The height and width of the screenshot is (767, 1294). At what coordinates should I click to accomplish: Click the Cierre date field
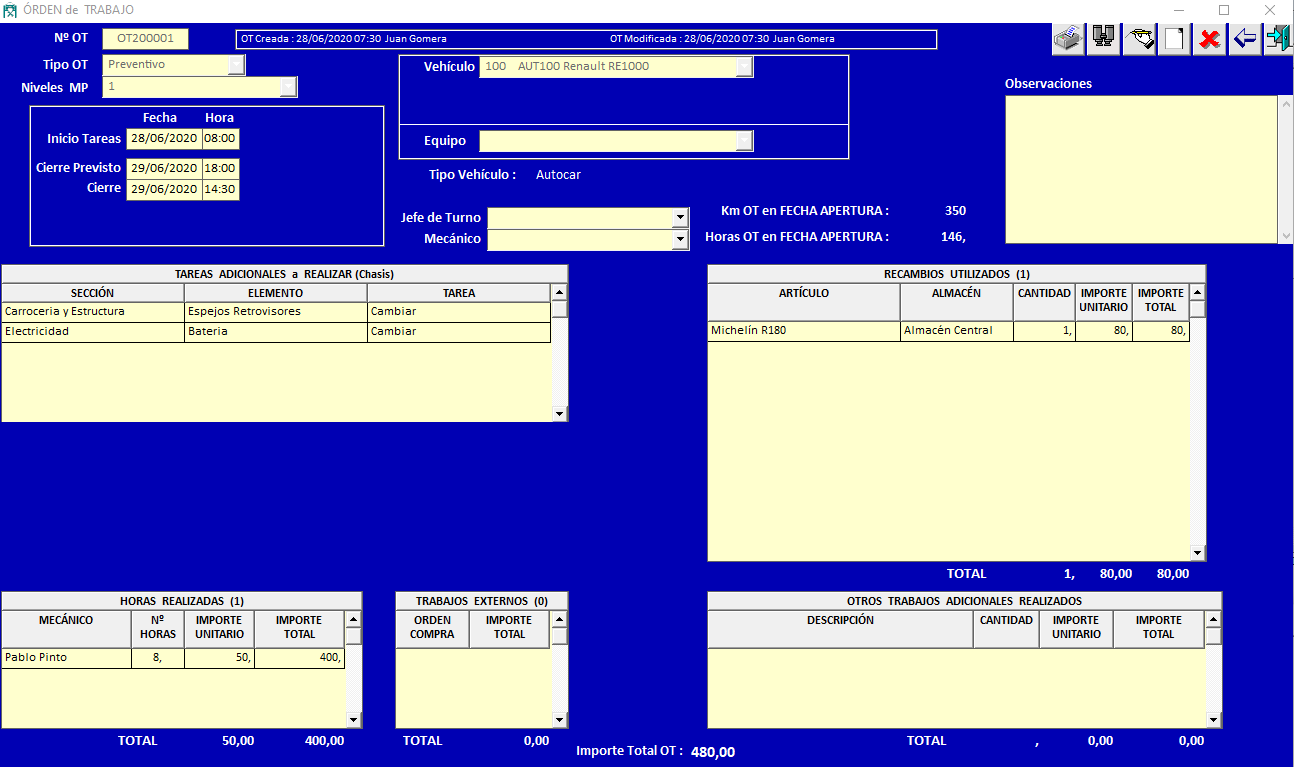164,190
